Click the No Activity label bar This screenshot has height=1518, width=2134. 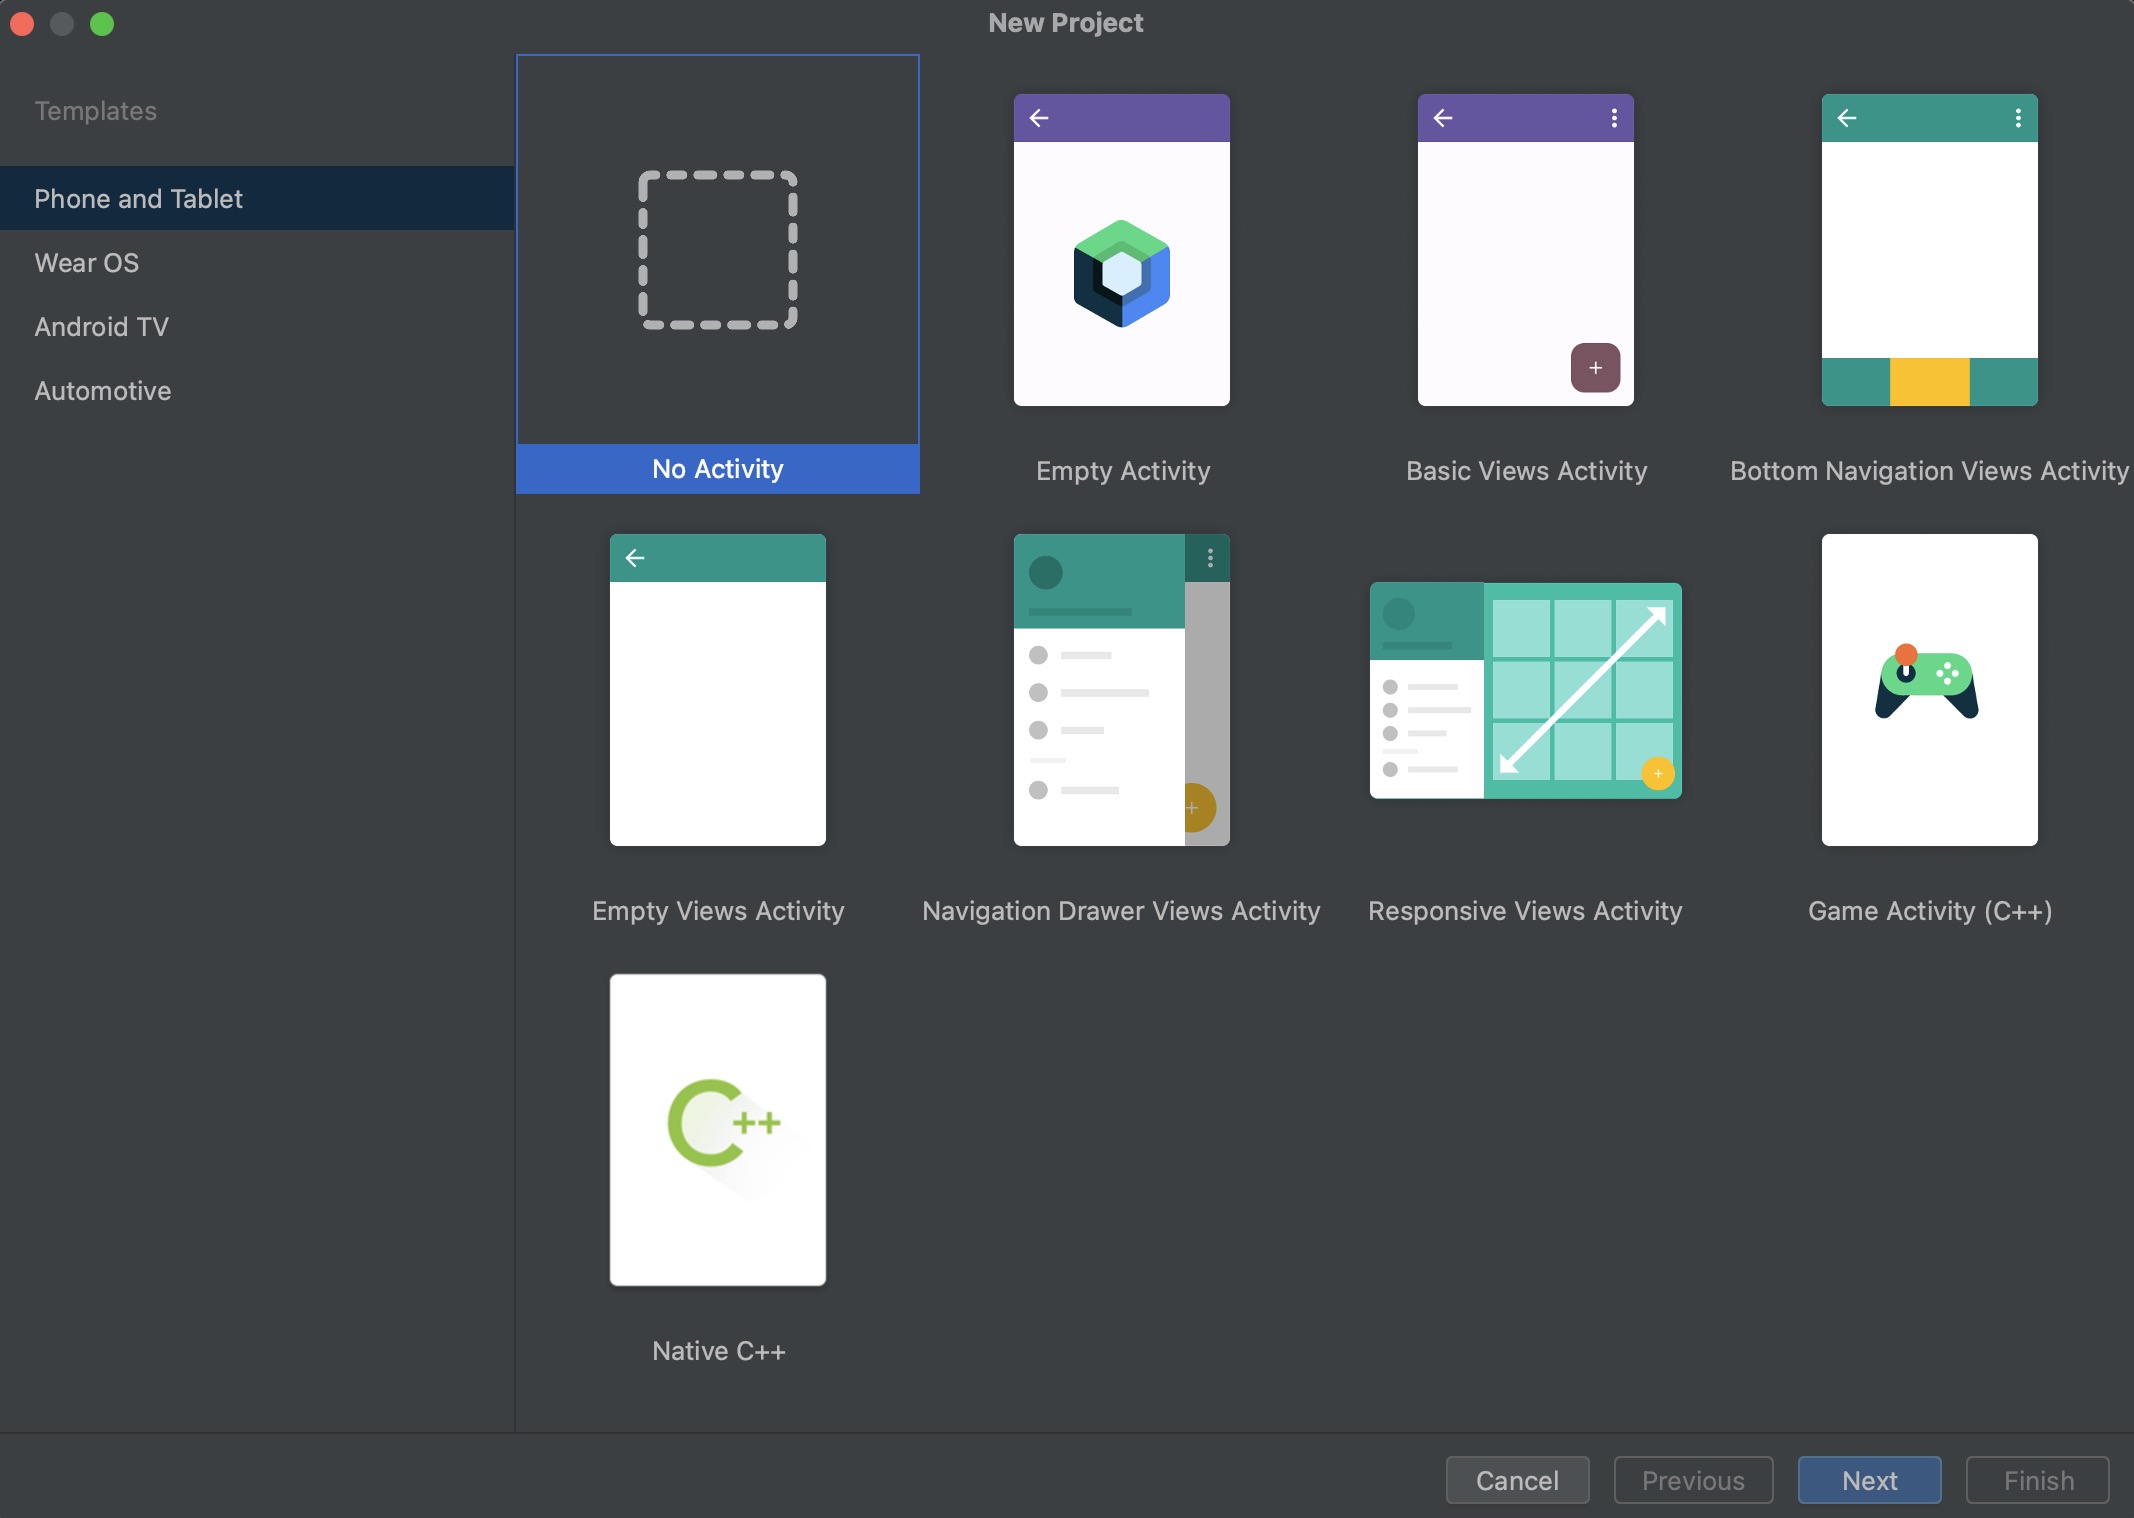pyautogui.click(x=717, y=469)
